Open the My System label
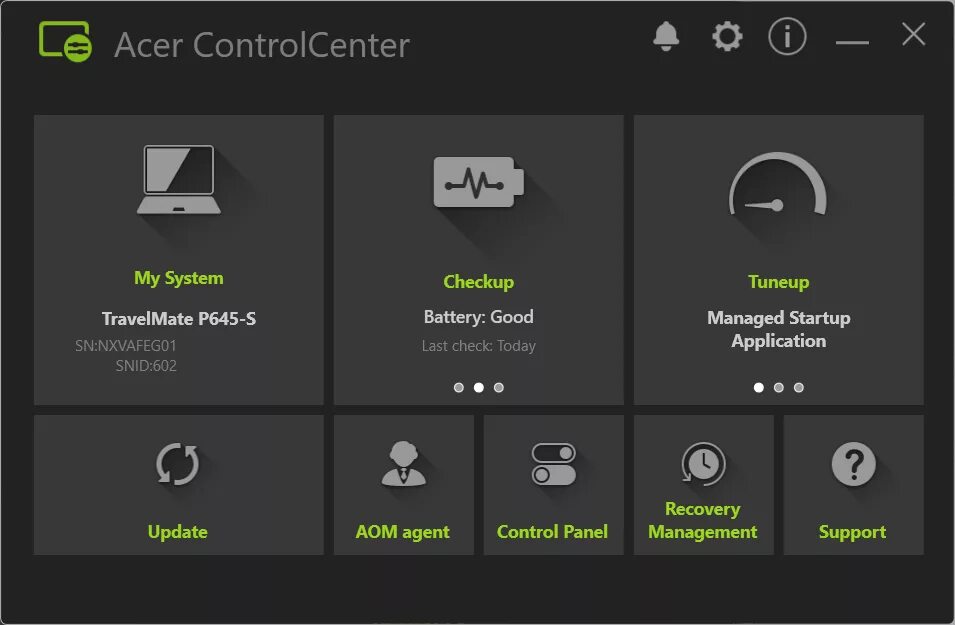955x625 pixels. tap(178, 278)
